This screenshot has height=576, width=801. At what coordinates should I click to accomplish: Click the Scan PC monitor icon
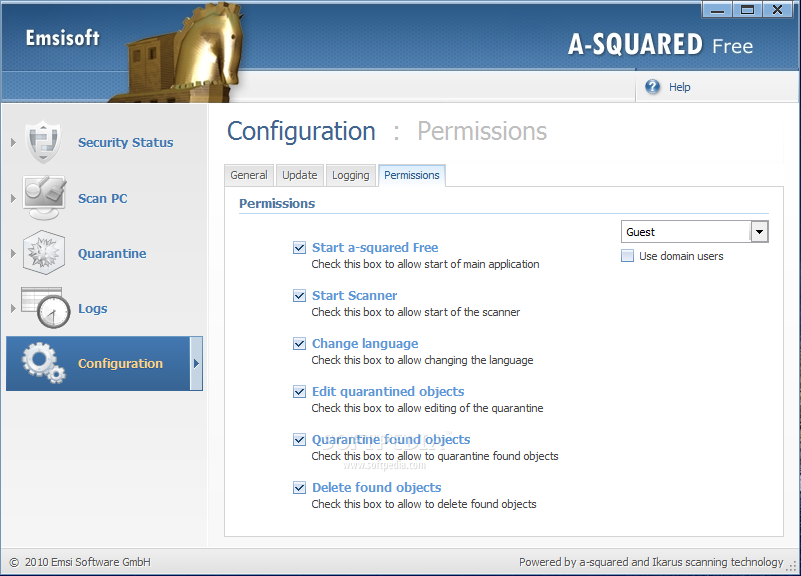pyautogui.click(x=44, y=198)
